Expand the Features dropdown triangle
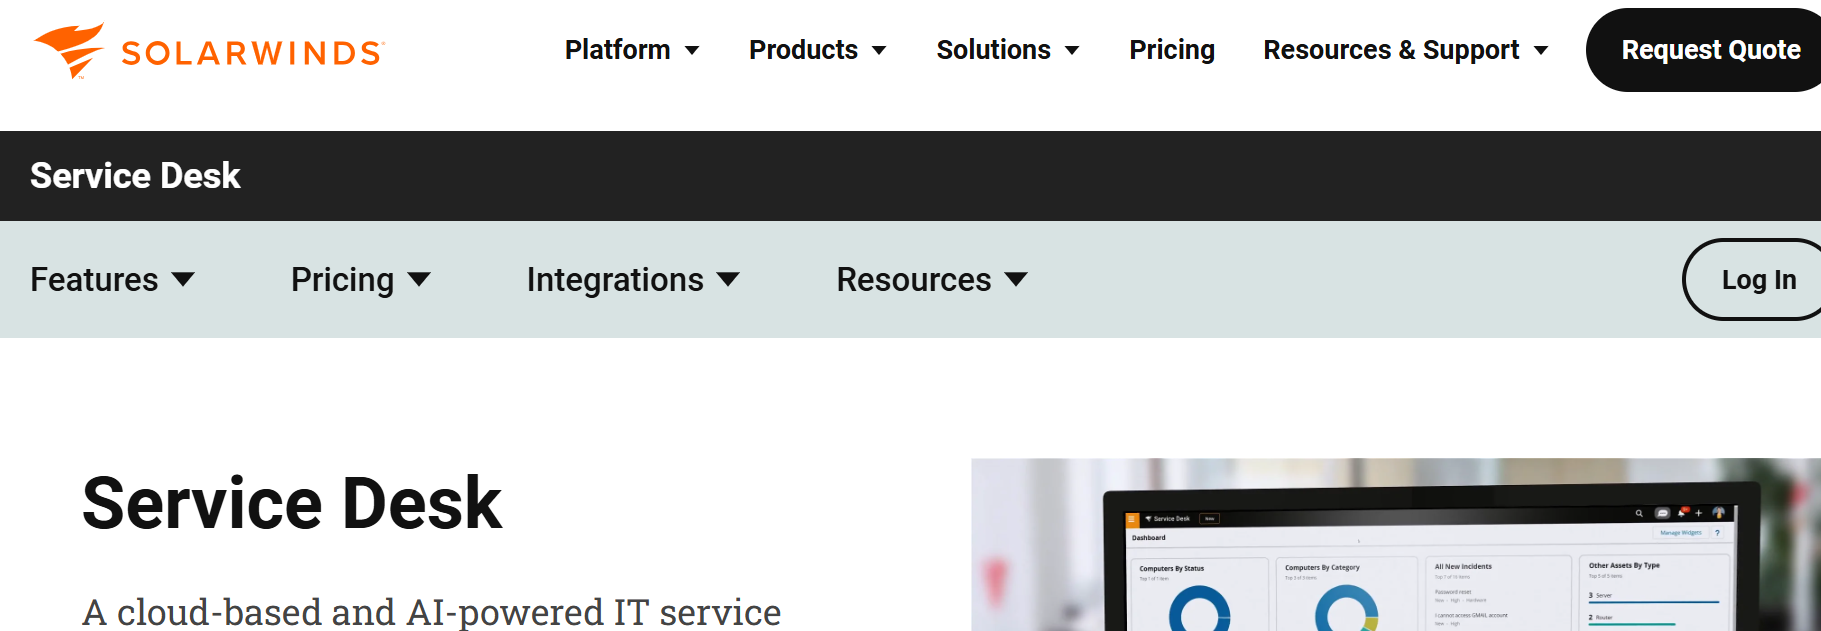This screenshot has height=631, width=1821. coord(183,279)
